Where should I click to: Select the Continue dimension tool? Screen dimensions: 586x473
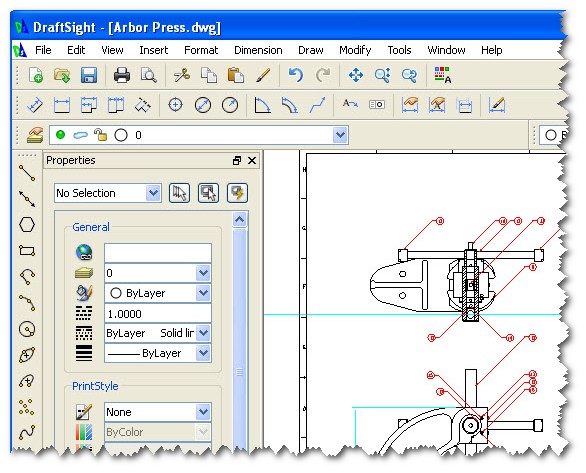116,105
